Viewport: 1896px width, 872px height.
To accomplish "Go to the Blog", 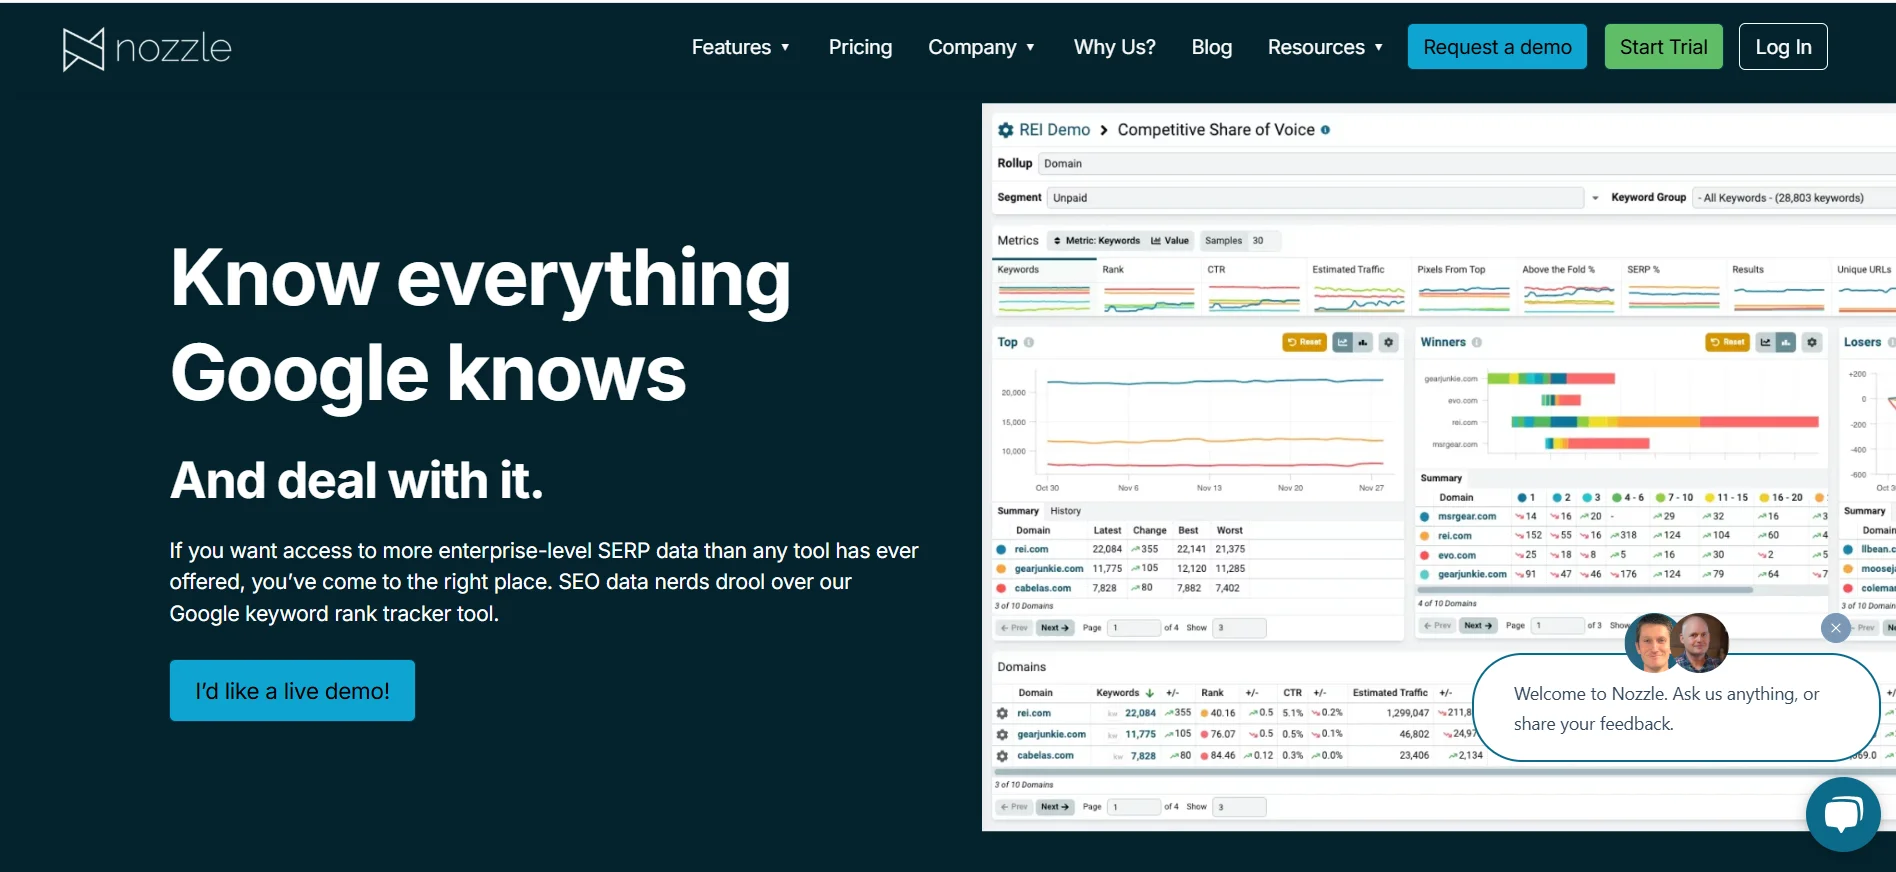I will [x=1211, y=47].
